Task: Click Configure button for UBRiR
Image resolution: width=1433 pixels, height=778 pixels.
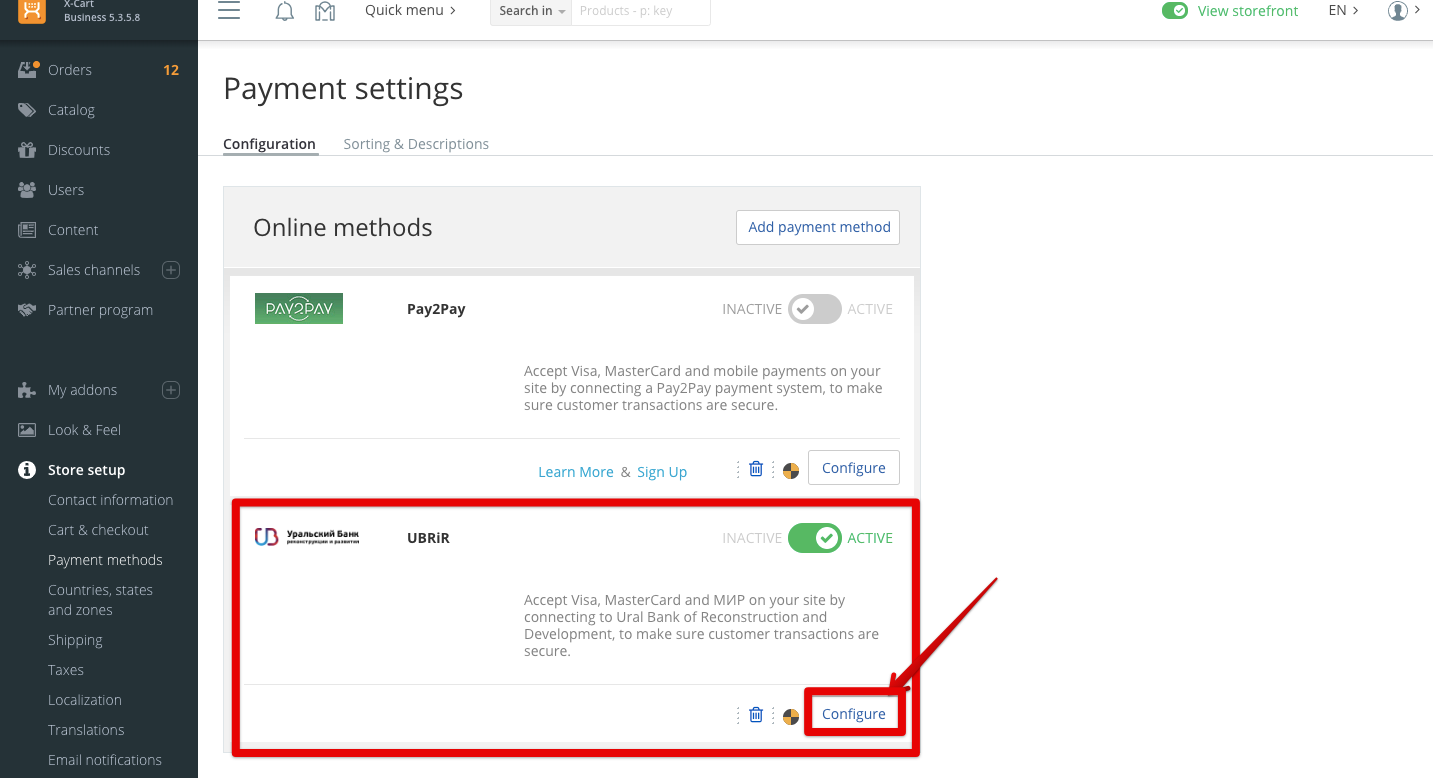Action: [x=853, y=714]
